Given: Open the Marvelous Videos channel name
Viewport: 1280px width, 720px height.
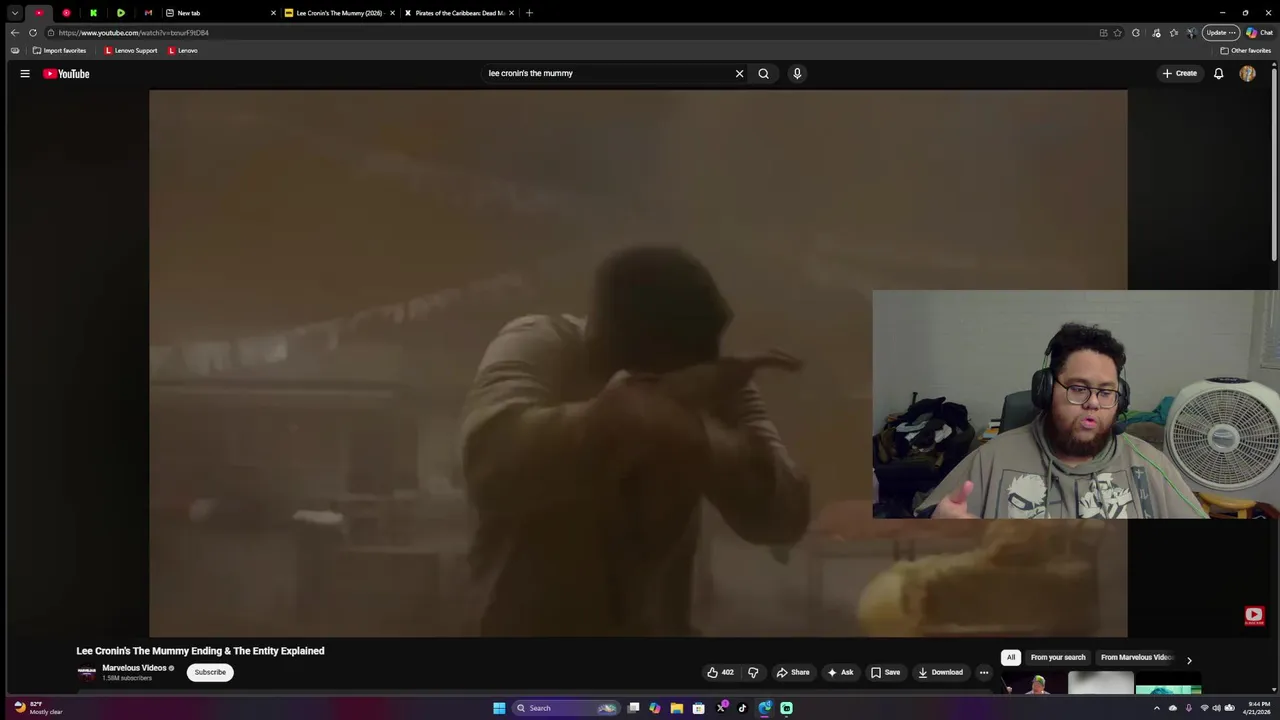Looking at the screenshot, I should [x=134, y=668].
